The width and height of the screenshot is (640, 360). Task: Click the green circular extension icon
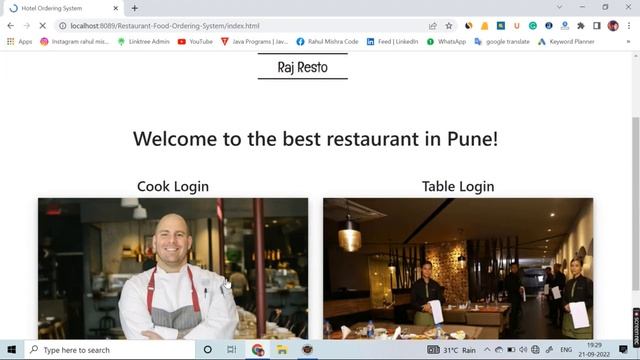tap(533, 26)
